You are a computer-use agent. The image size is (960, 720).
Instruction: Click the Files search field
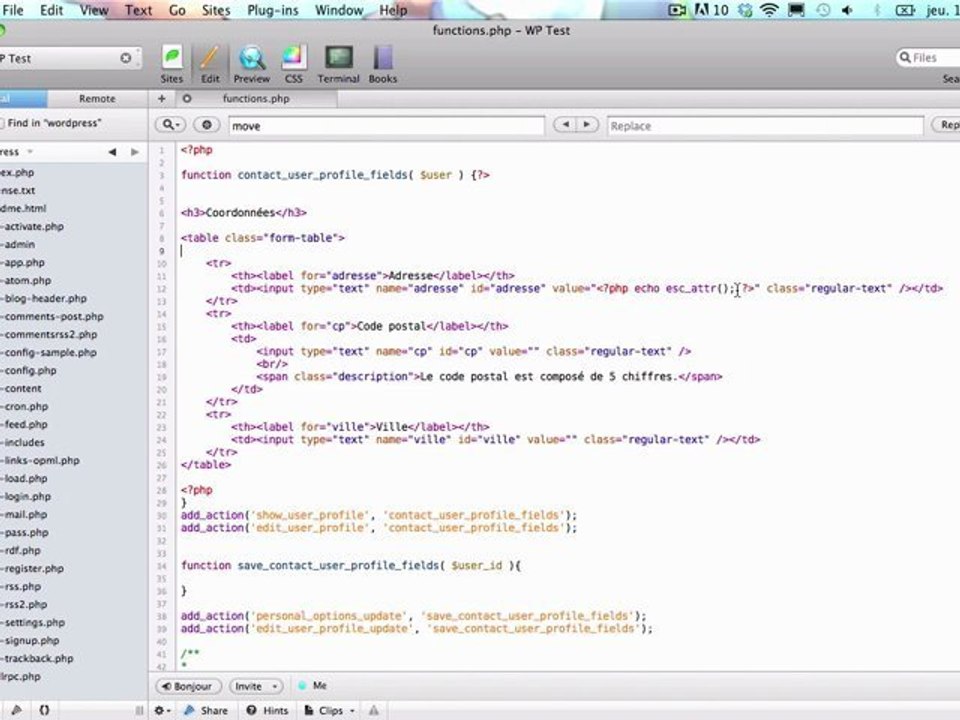[928, 58]
